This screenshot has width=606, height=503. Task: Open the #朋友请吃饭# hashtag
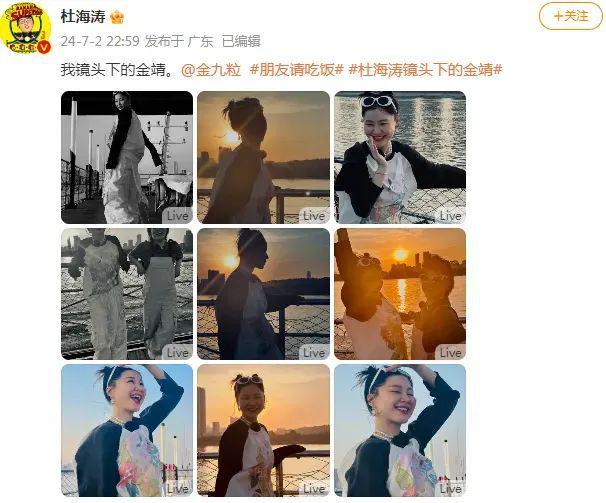click(x=297, y=70)
